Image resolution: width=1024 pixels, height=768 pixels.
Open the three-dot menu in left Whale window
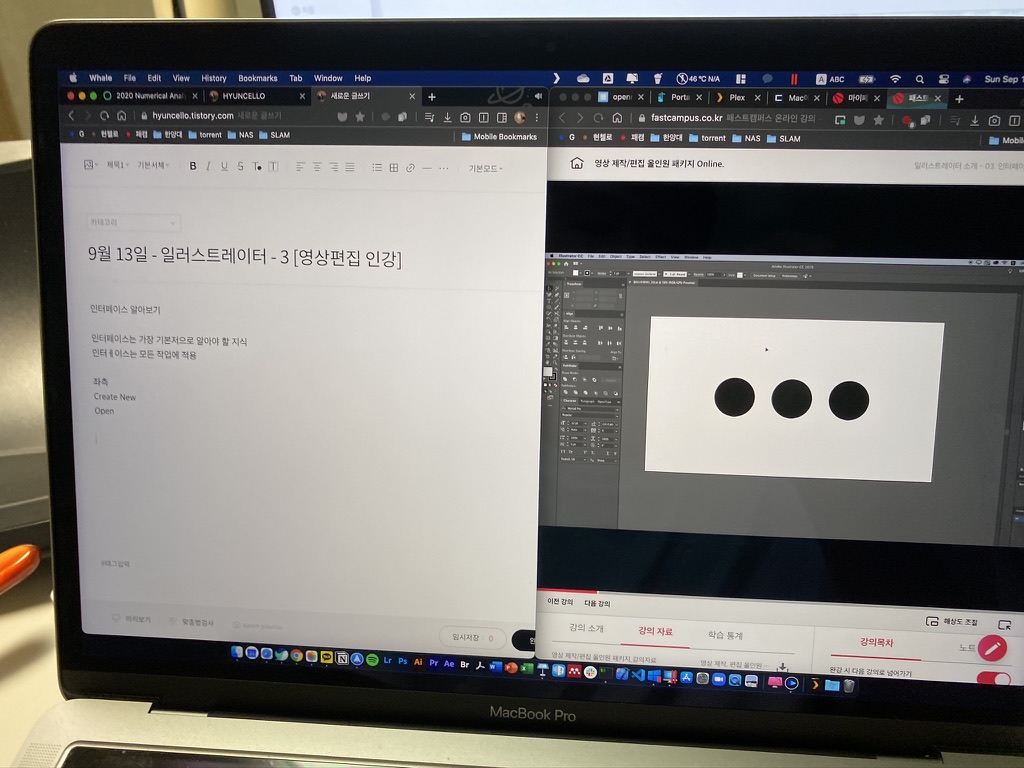537,118
